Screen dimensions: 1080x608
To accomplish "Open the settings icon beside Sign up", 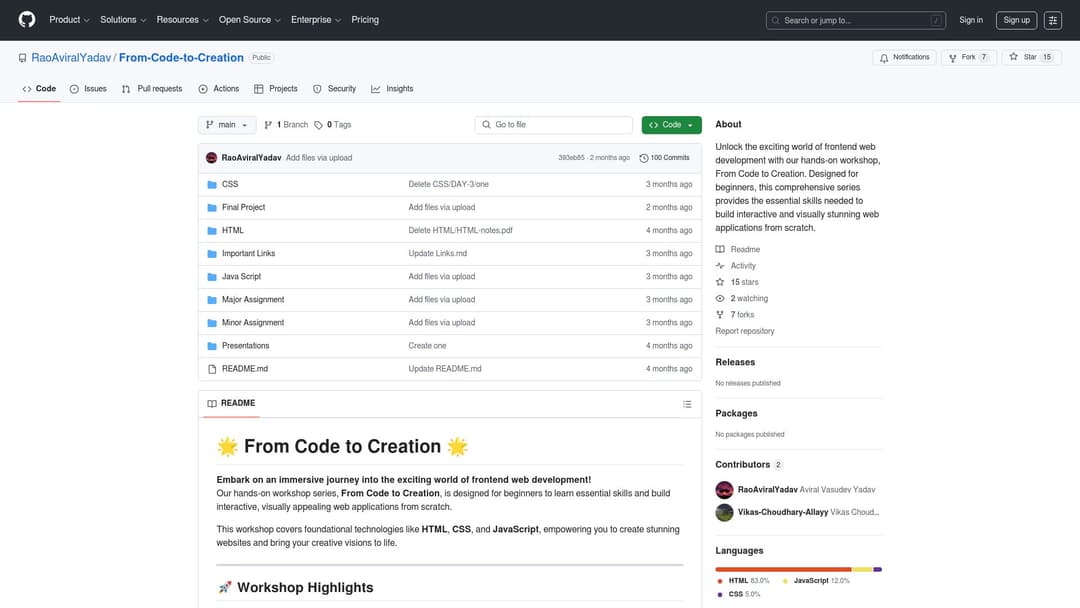I will click(1052, 20).
